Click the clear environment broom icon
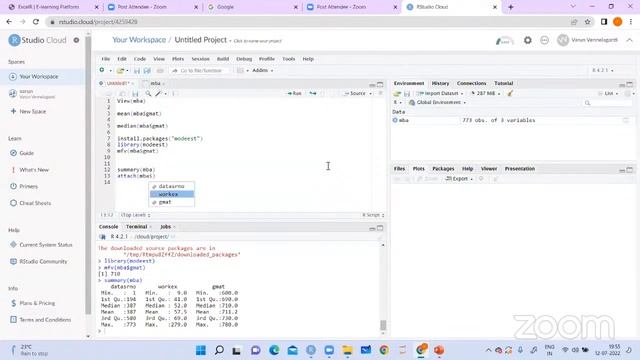640x360 pixels. pos(510,93)
